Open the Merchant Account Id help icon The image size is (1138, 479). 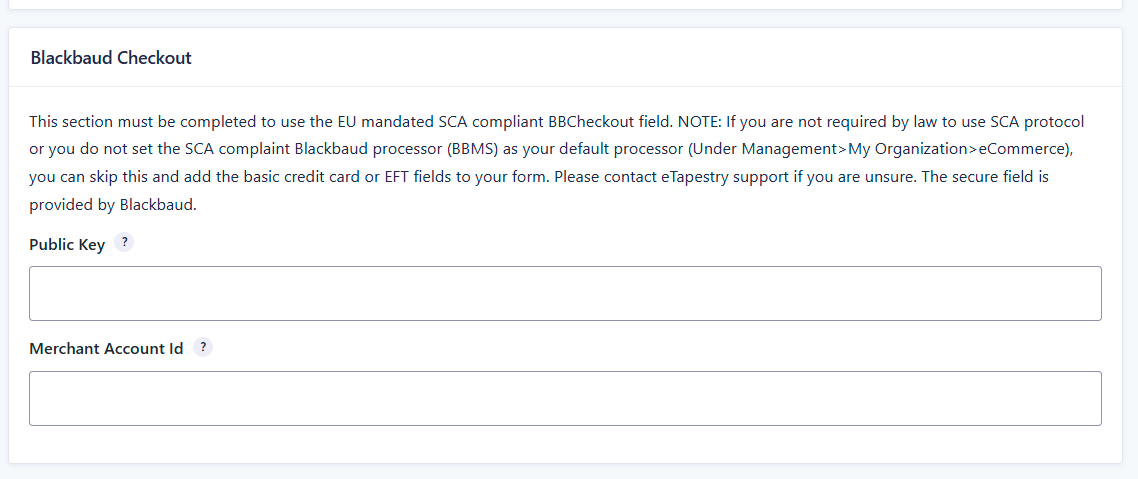pos(203,347)
